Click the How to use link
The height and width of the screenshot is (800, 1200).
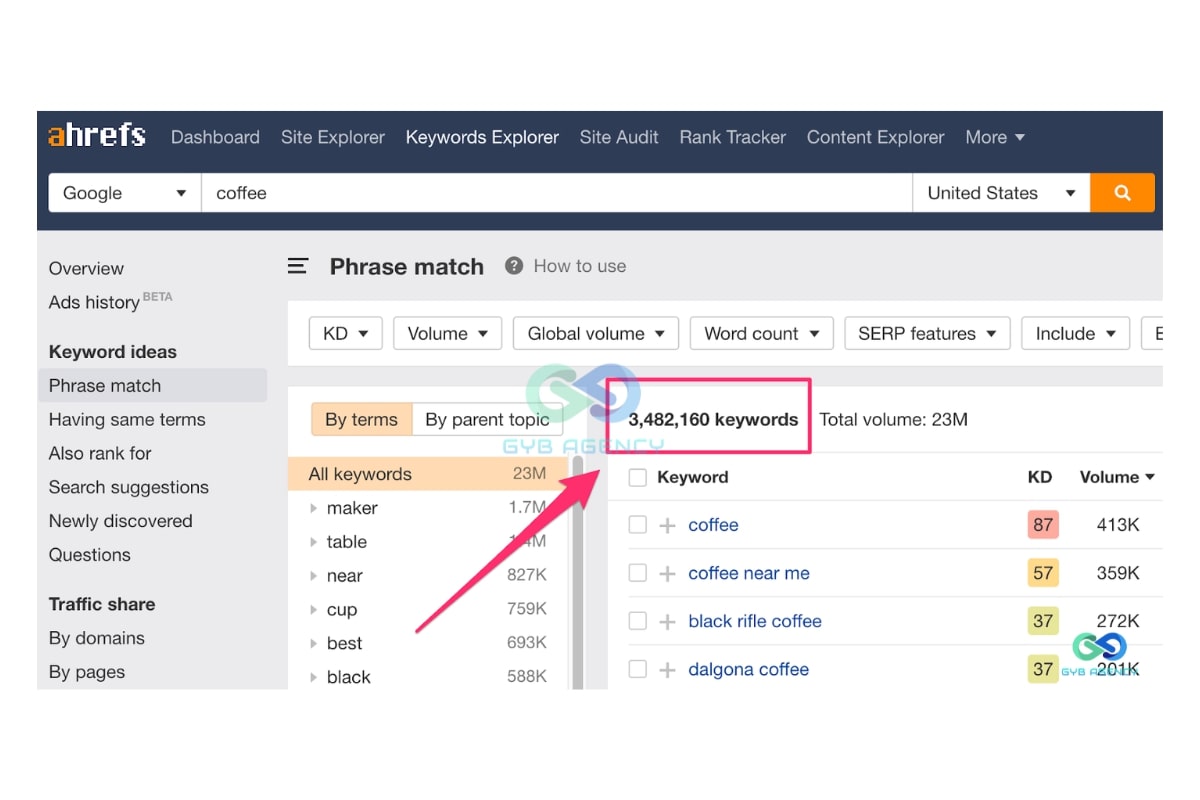(580, 266)
